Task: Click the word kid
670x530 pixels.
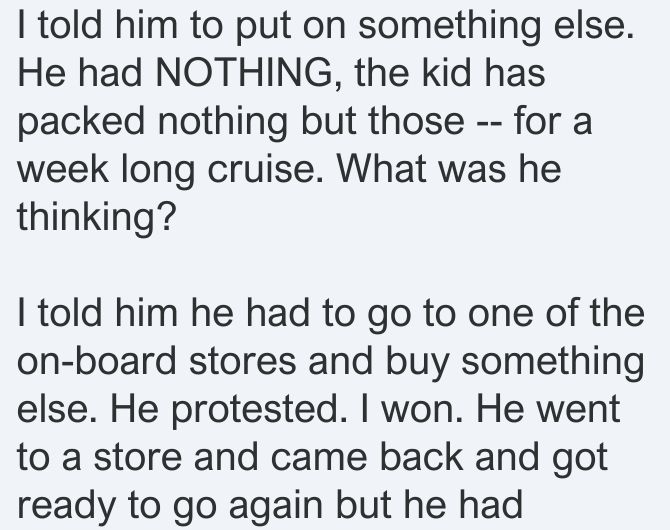Action: [447, 73]
